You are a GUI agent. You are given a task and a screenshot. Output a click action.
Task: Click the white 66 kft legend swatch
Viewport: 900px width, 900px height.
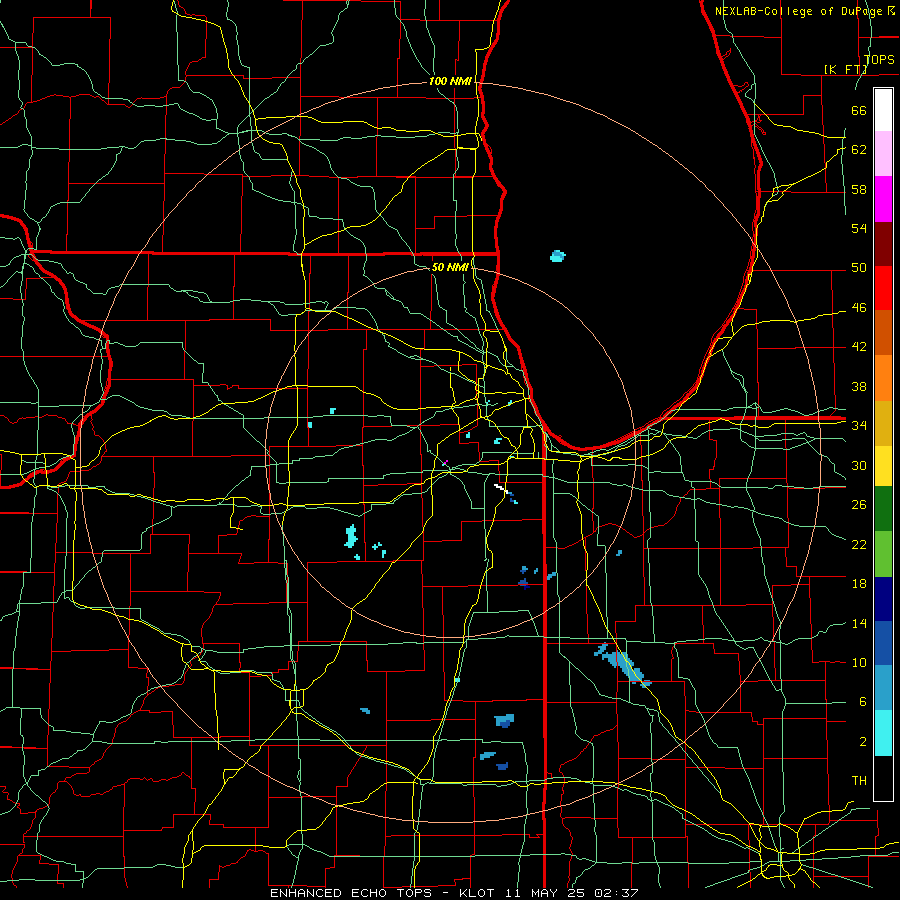tap(883, 110)
